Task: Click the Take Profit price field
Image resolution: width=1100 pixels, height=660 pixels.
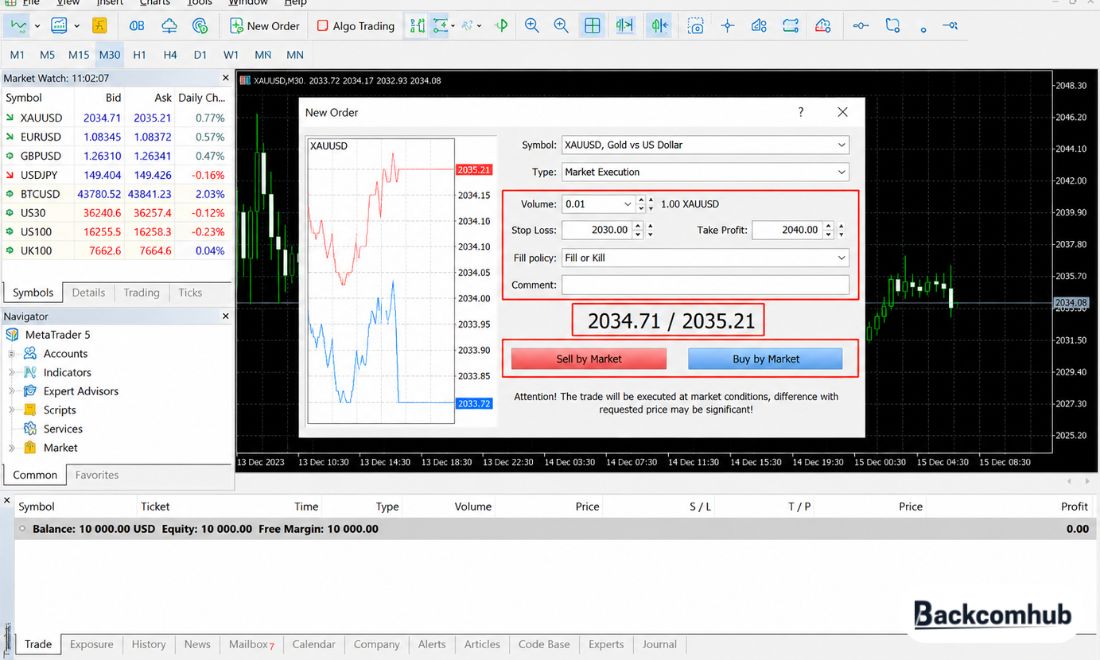Action: [x=787, y=230]
